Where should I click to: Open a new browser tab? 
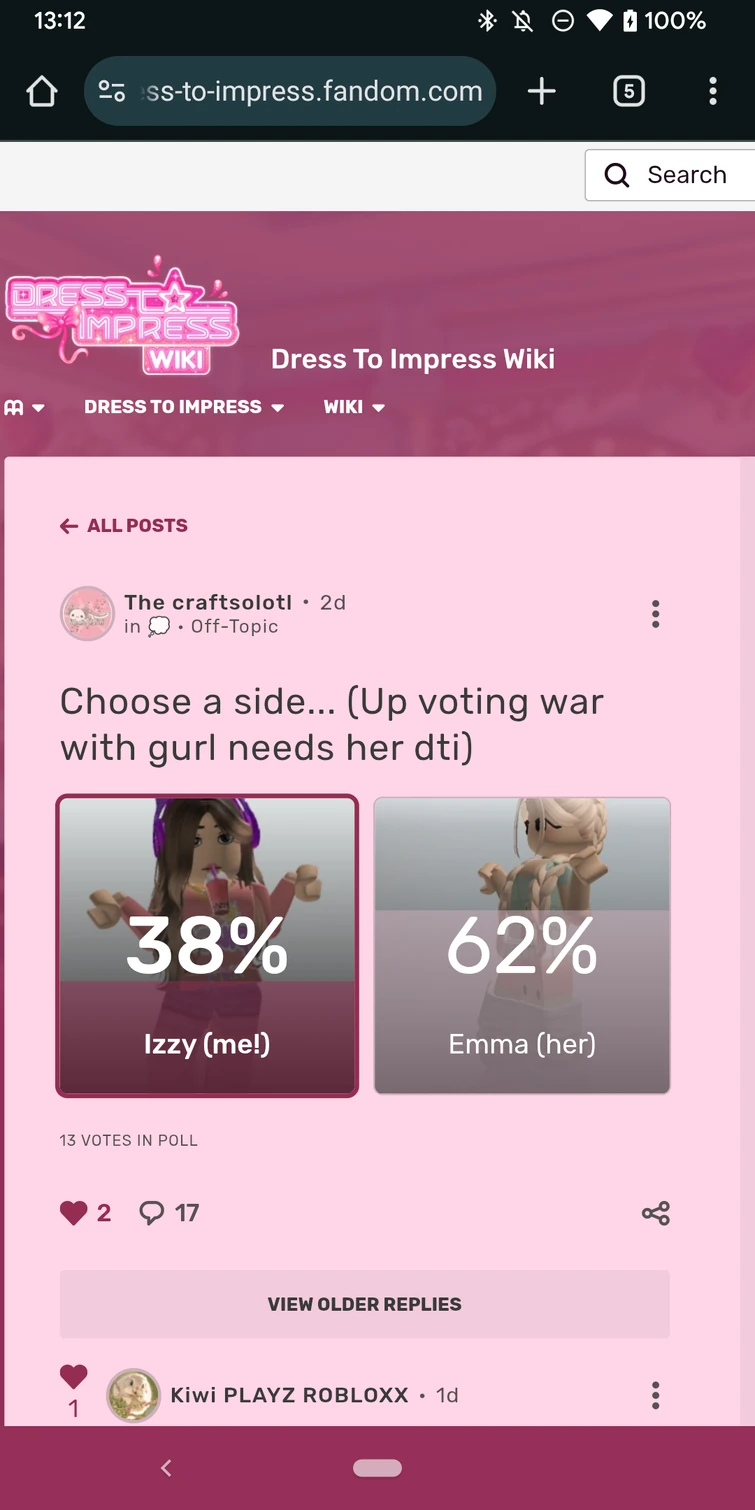[x=541, y=90]
